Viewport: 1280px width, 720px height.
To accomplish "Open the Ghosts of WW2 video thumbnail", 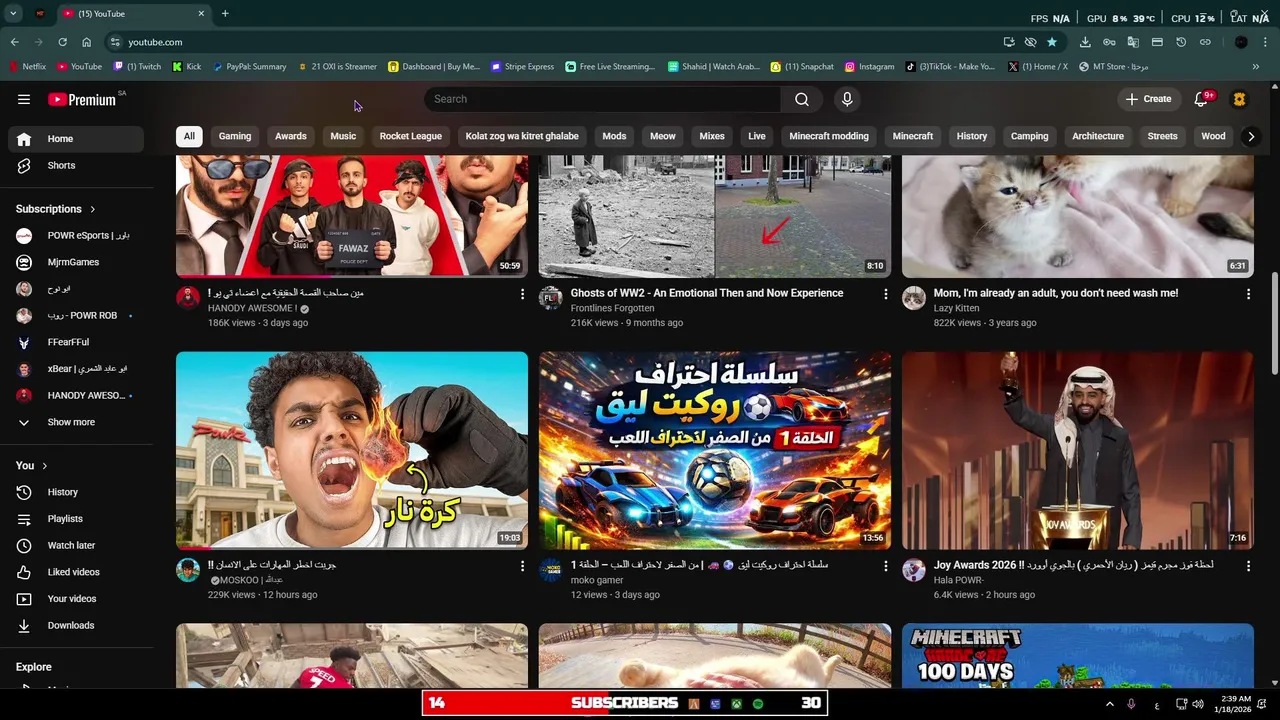I will tap(715, 216).
